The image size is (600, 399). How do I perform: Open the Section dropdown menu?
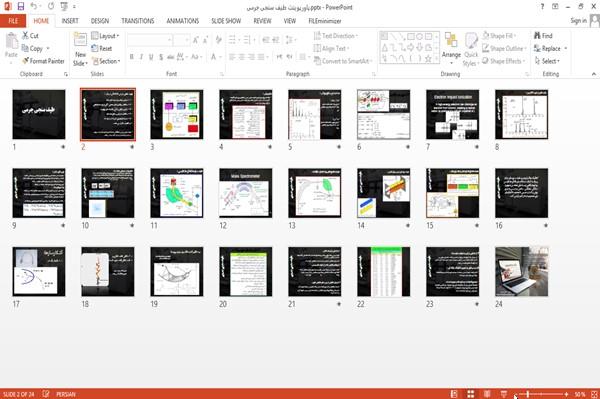click(106, 61)
